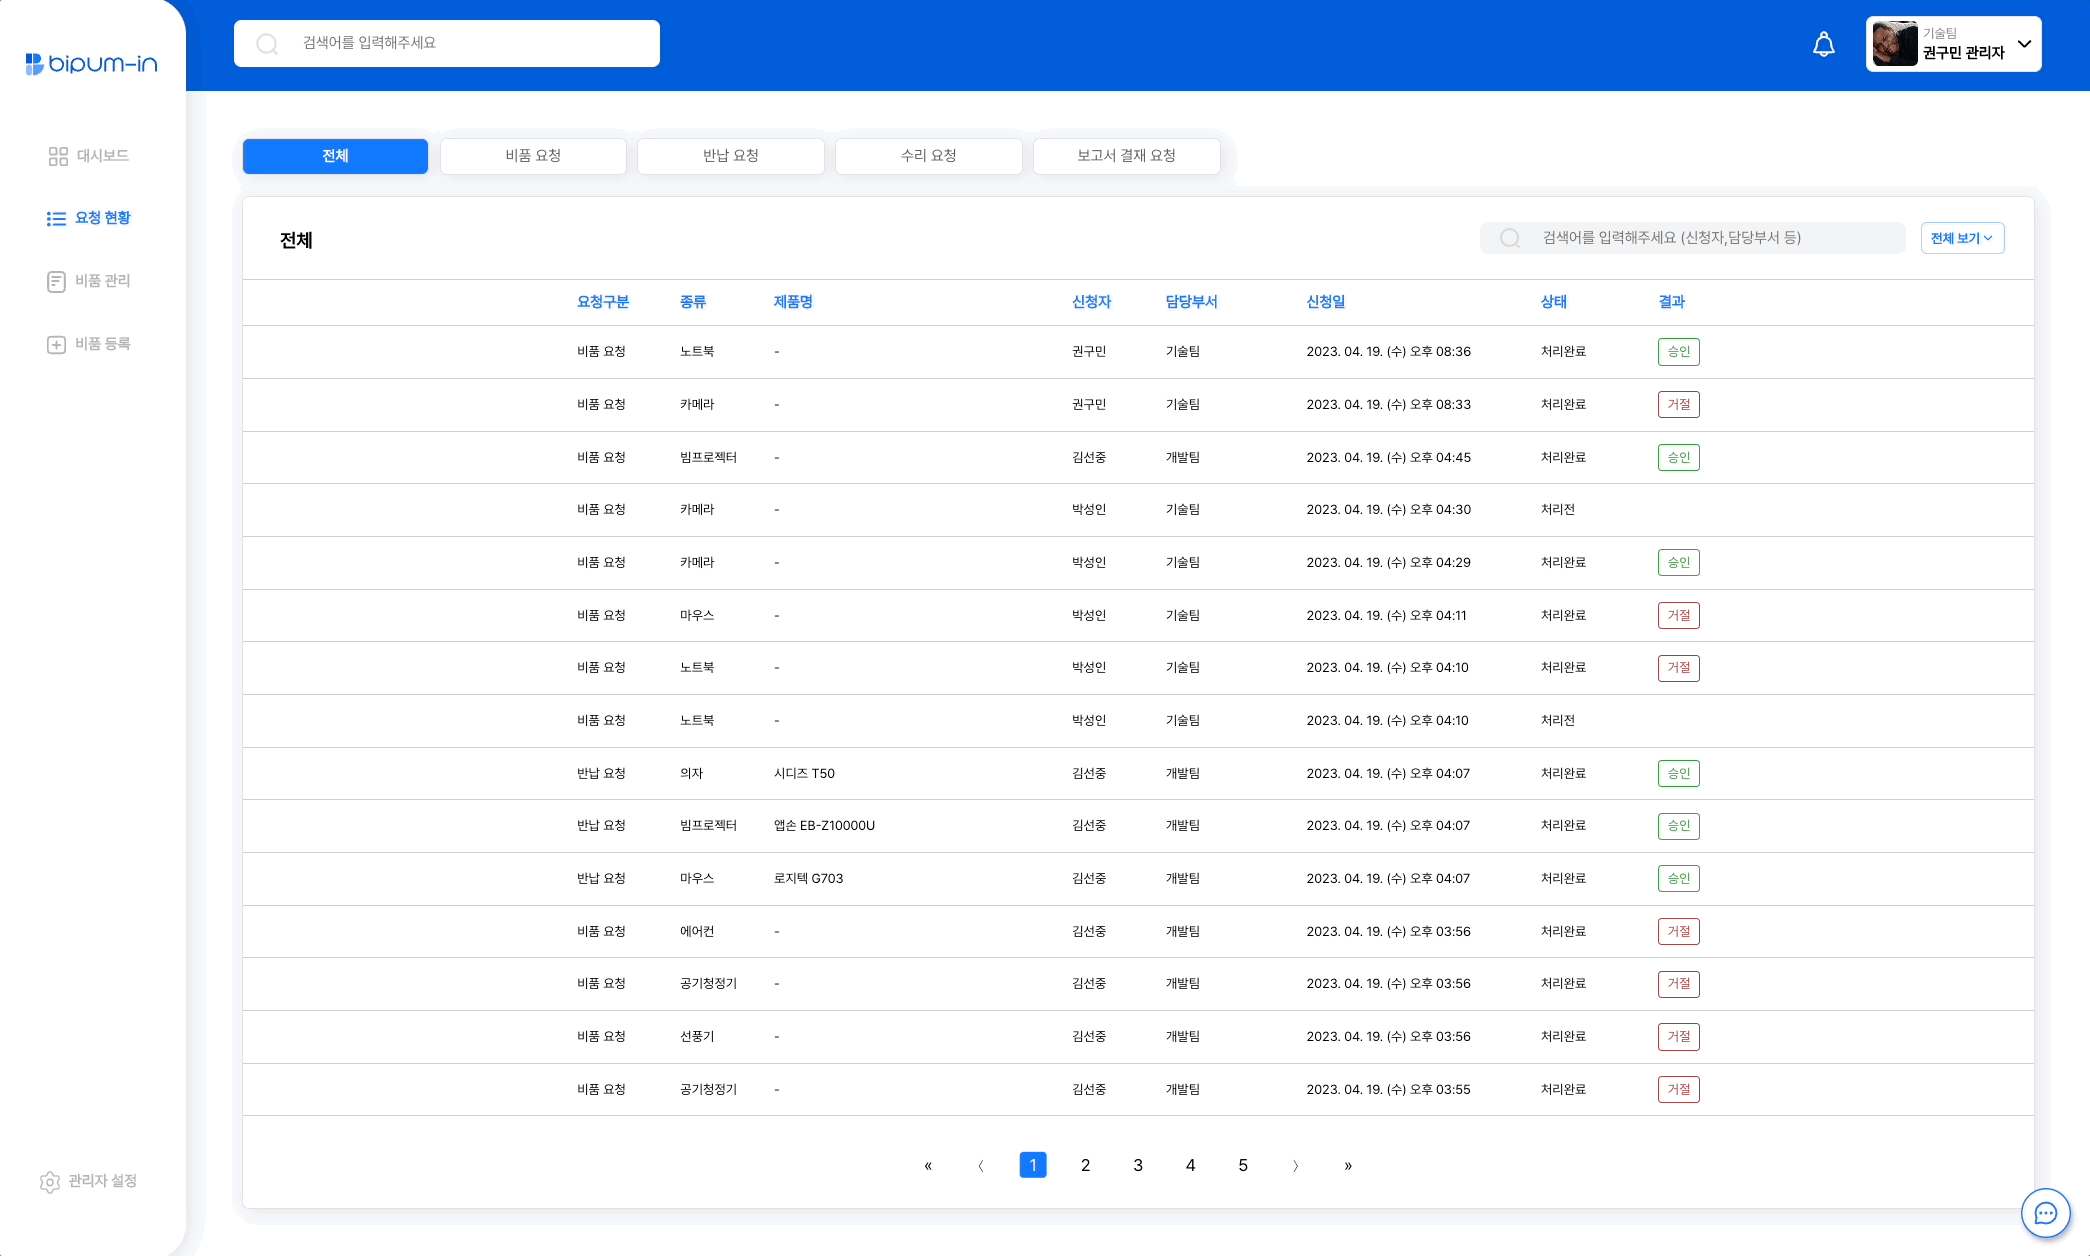Click the 결과 column header
The width and height of the screenshot is (2090, 1256).
(1672, 302)
